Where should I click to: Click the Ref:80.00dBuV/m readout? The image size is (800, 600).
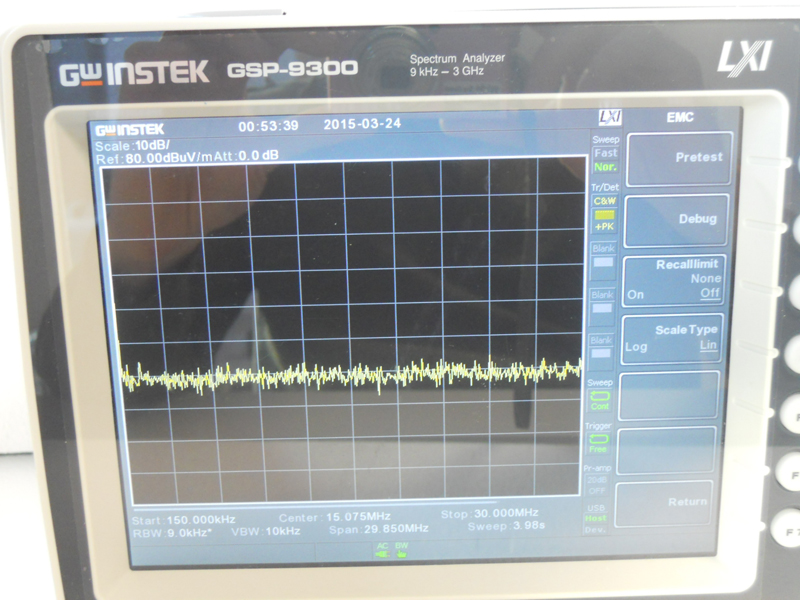(154, 158)
